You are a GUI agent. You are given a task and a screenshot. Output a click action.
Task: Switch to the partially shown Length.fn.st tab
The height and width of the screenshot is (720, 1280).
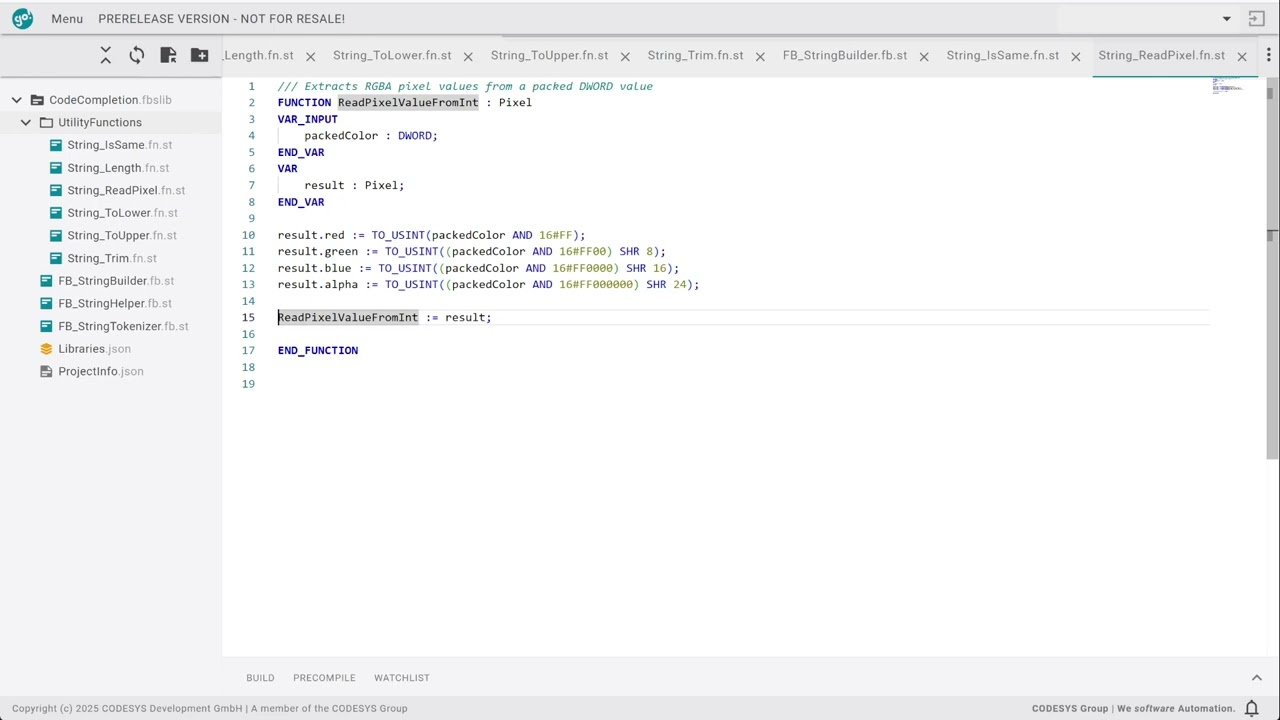pos(258,56)
